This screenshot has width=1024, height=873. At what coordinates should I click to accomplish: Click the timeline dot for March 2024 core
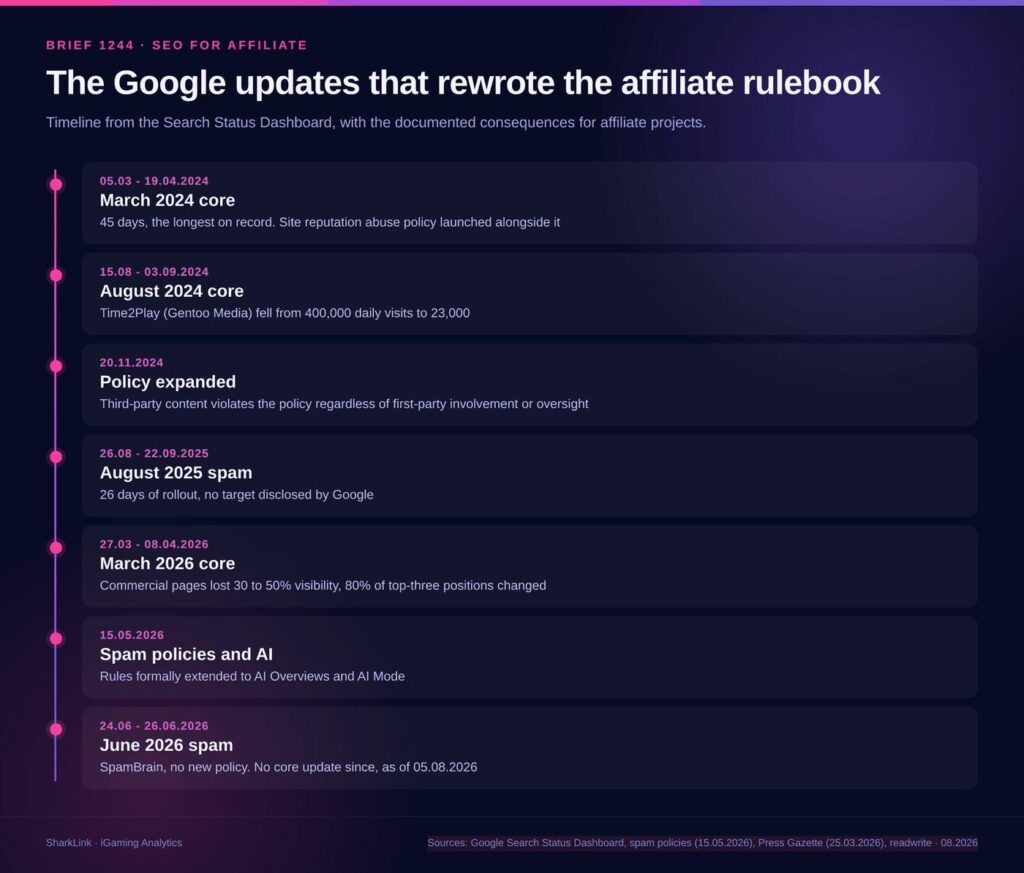click(56, 185)
